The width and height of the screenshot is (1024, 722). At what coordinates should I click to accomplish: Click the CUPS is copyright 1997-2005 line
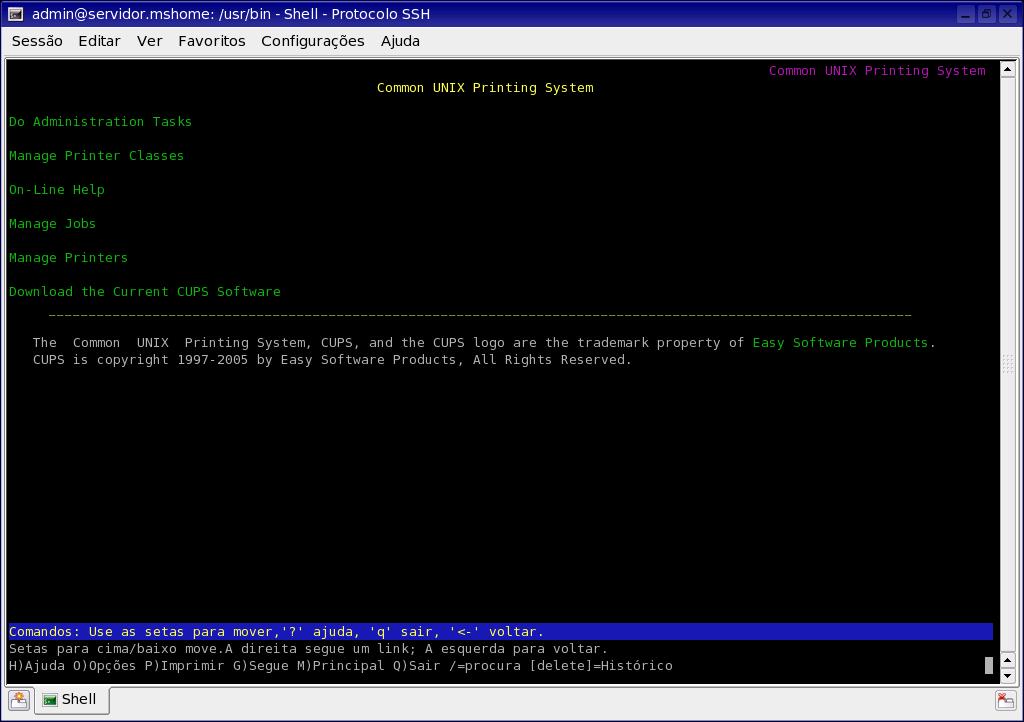(x=332, y=359)
